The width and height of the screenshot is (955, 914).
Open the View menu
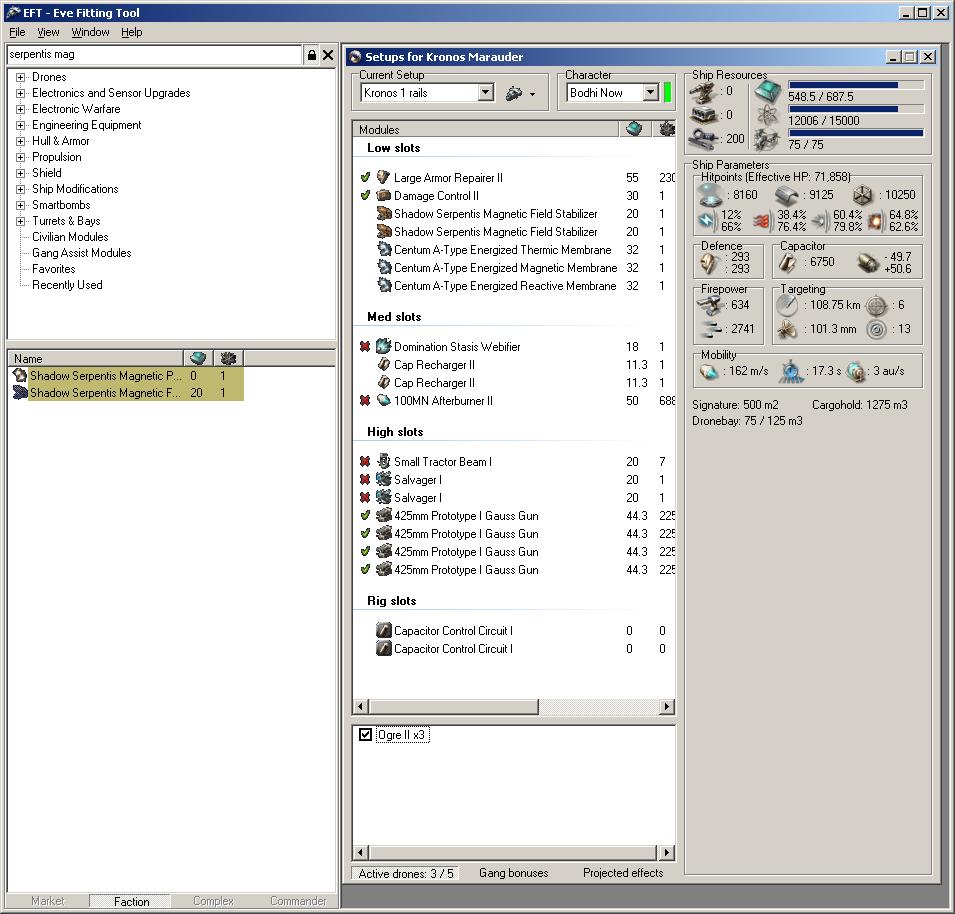pos(48,32)
